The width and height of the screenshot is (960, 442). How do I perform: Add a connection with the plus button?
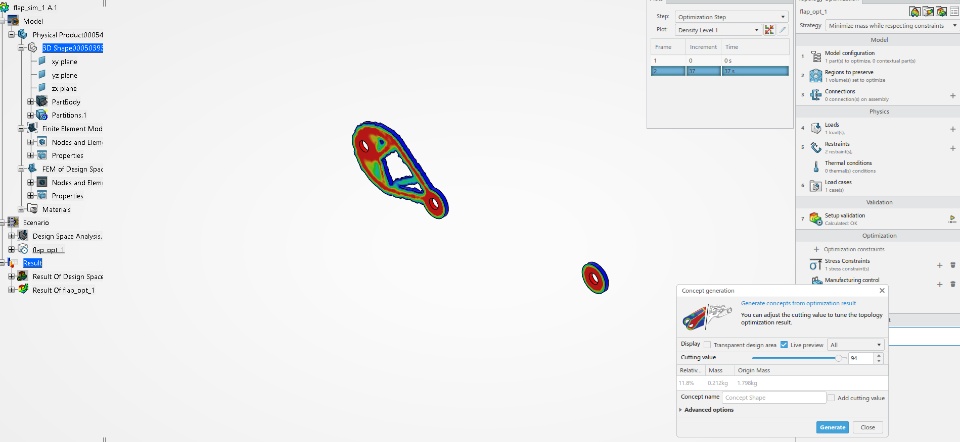click(x=953, y=96)
